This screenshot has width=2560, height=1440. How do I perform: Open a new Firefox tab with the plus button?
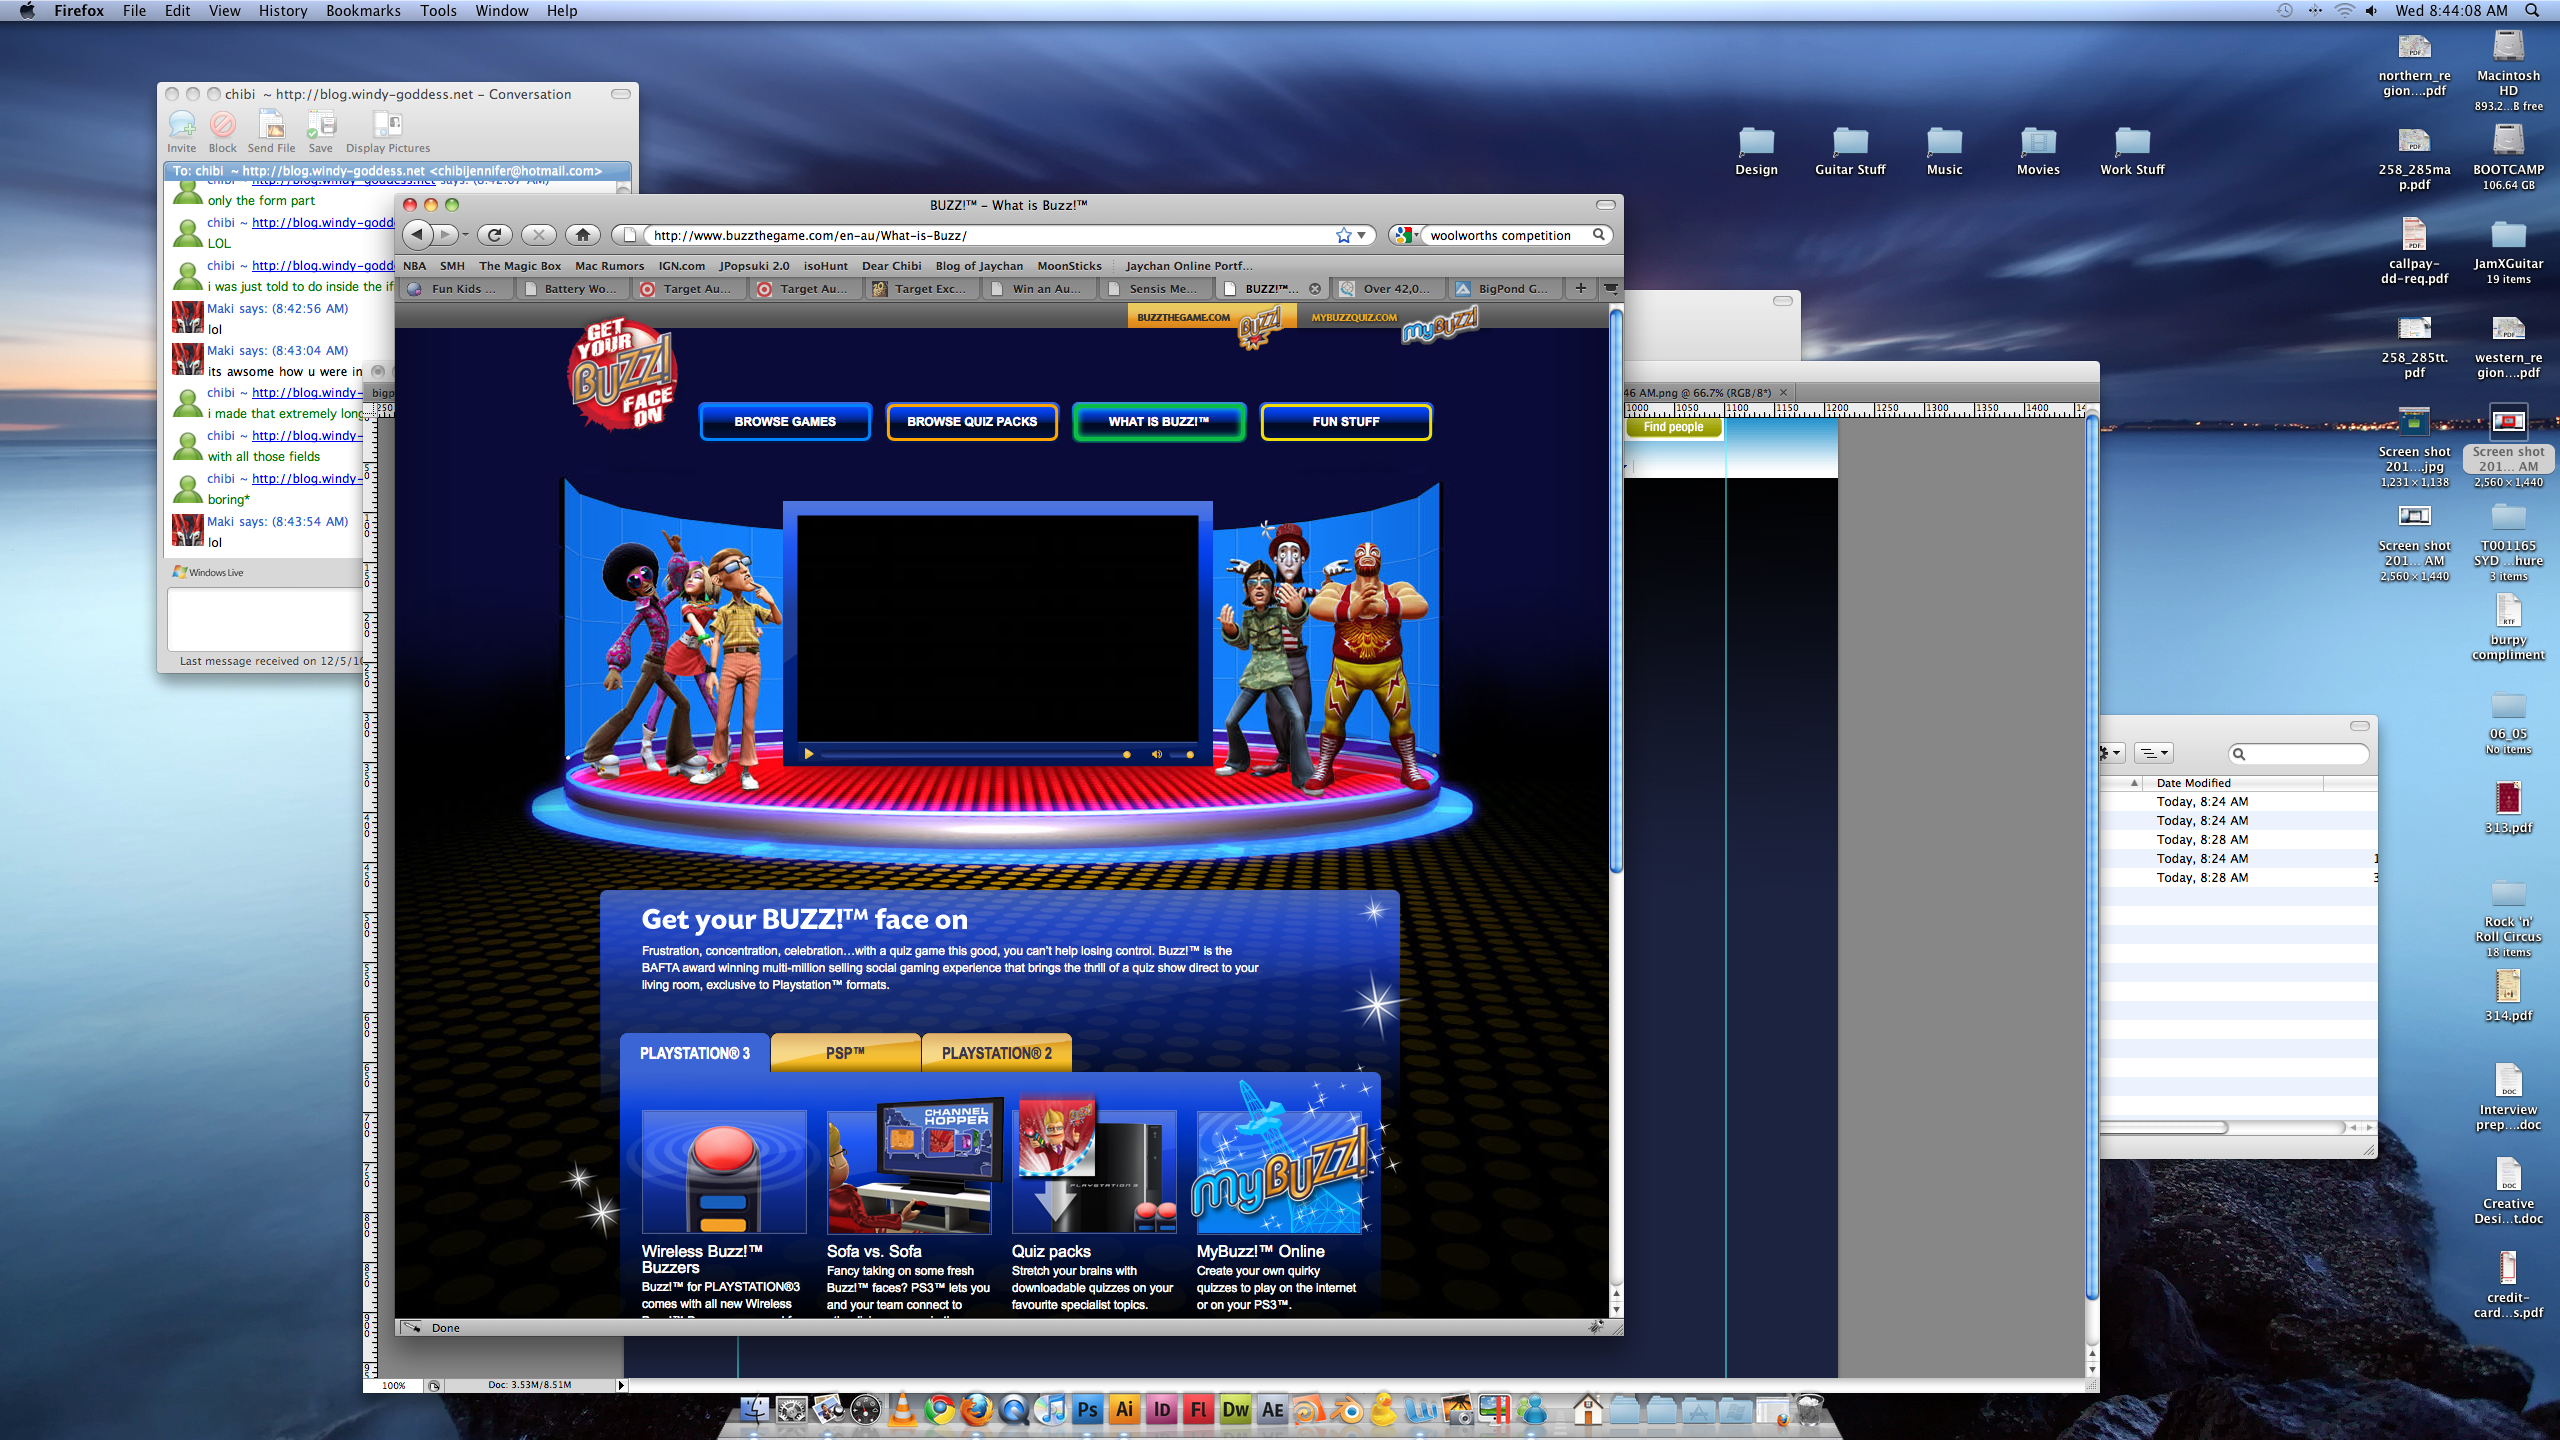click(1580, 288)
